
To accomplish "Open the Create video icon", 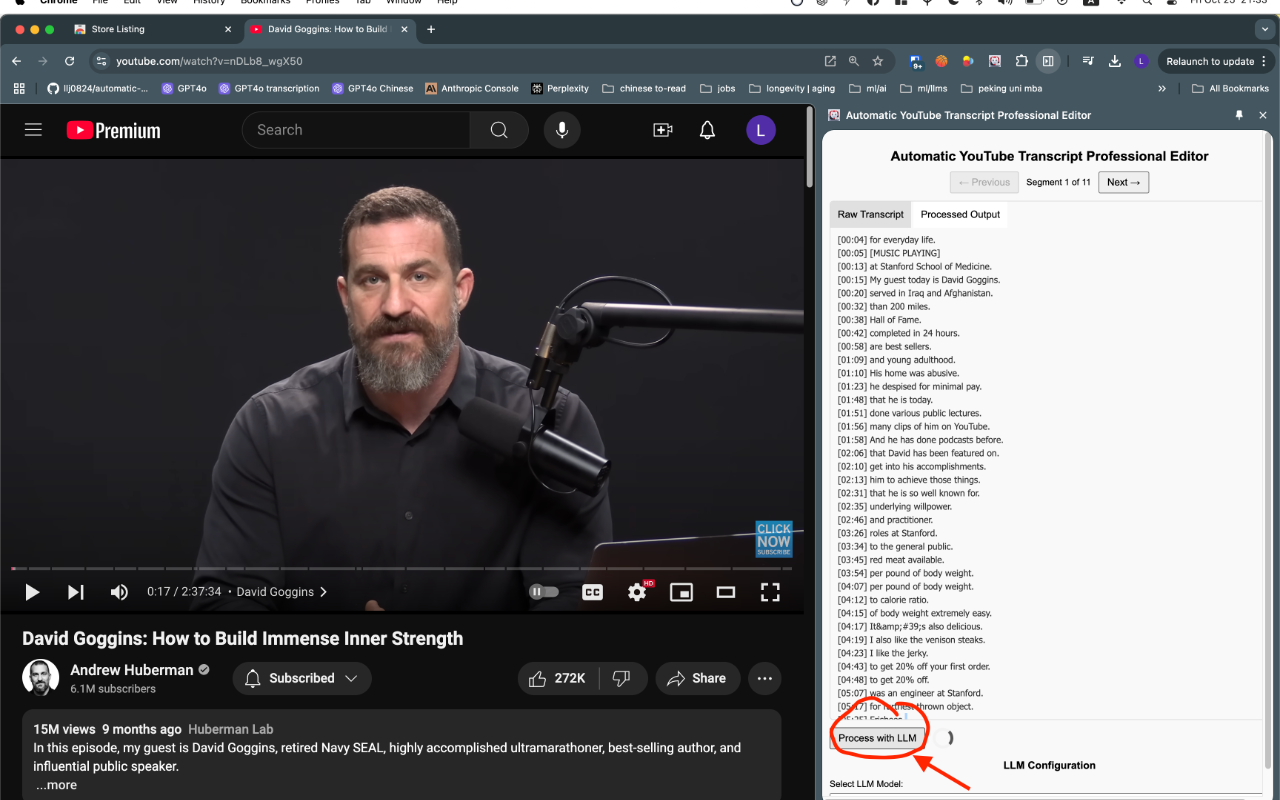I will [662, 130].
